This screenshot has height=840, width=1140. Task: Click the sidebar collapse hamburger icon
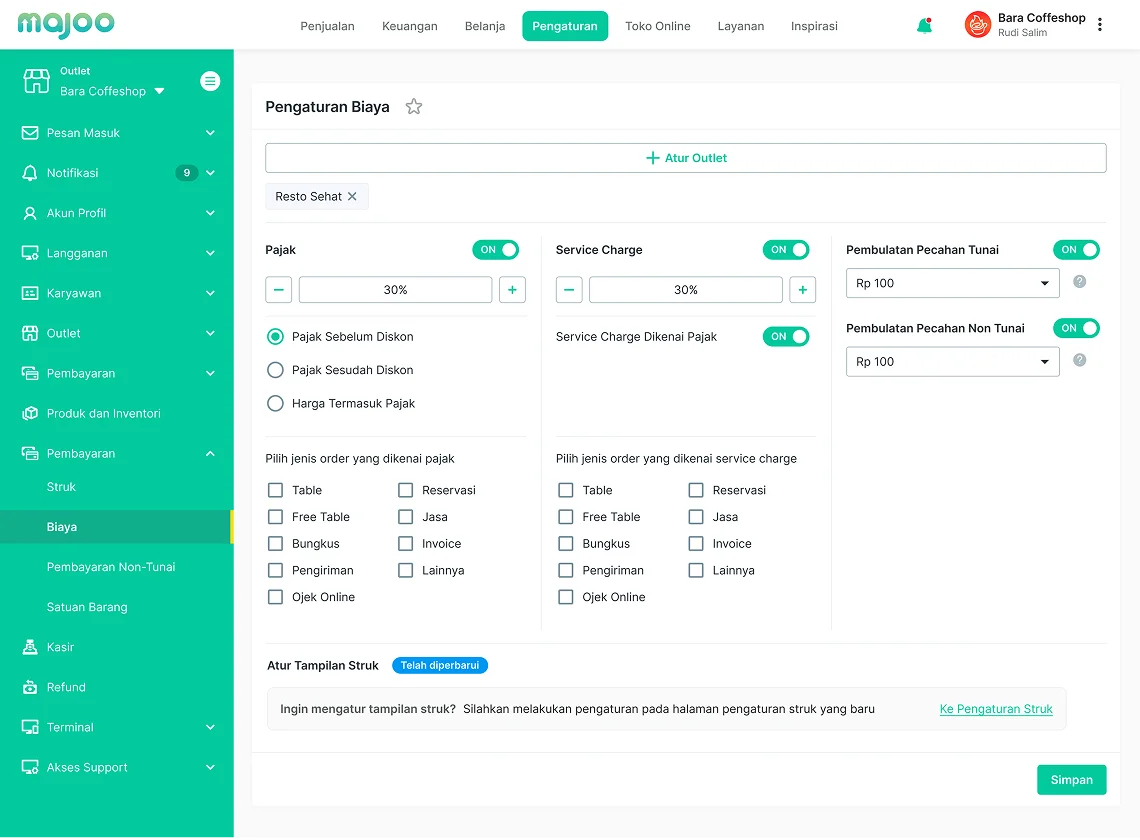pos(210,81)
